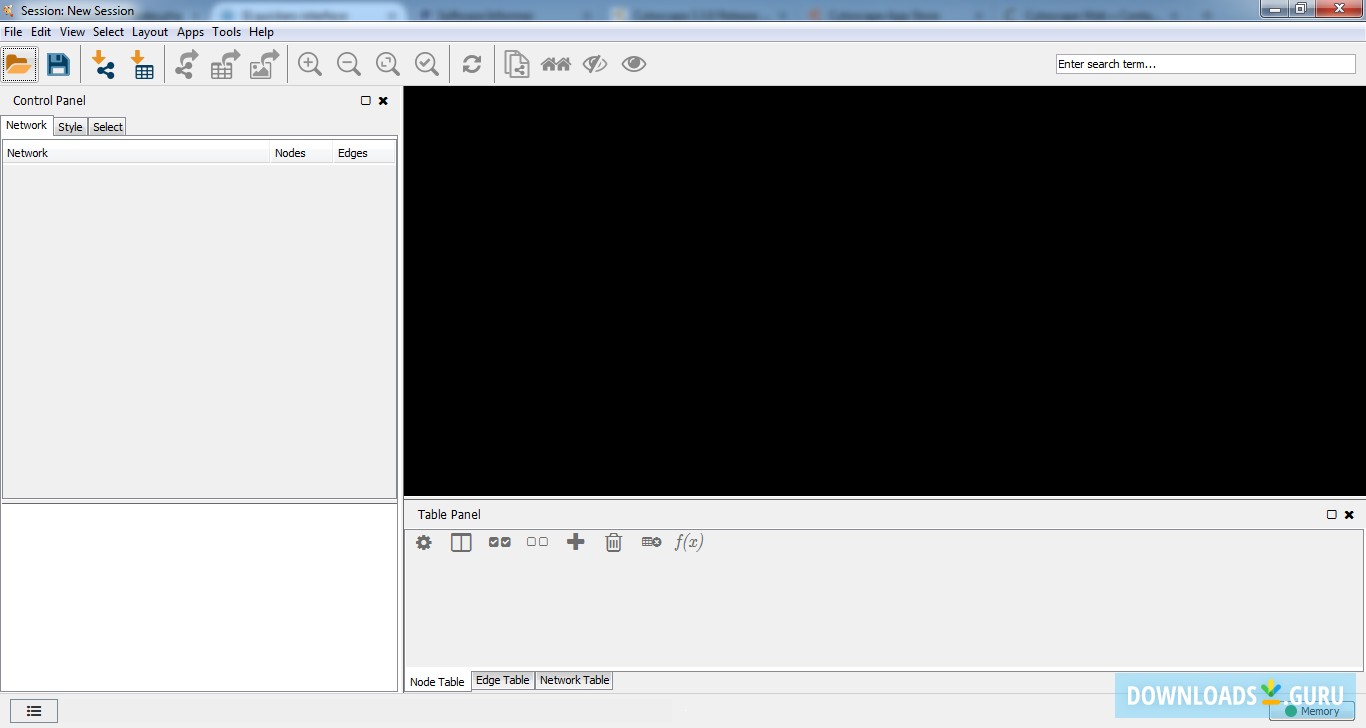Open a session file from the toolbar

tap(19, 65)
